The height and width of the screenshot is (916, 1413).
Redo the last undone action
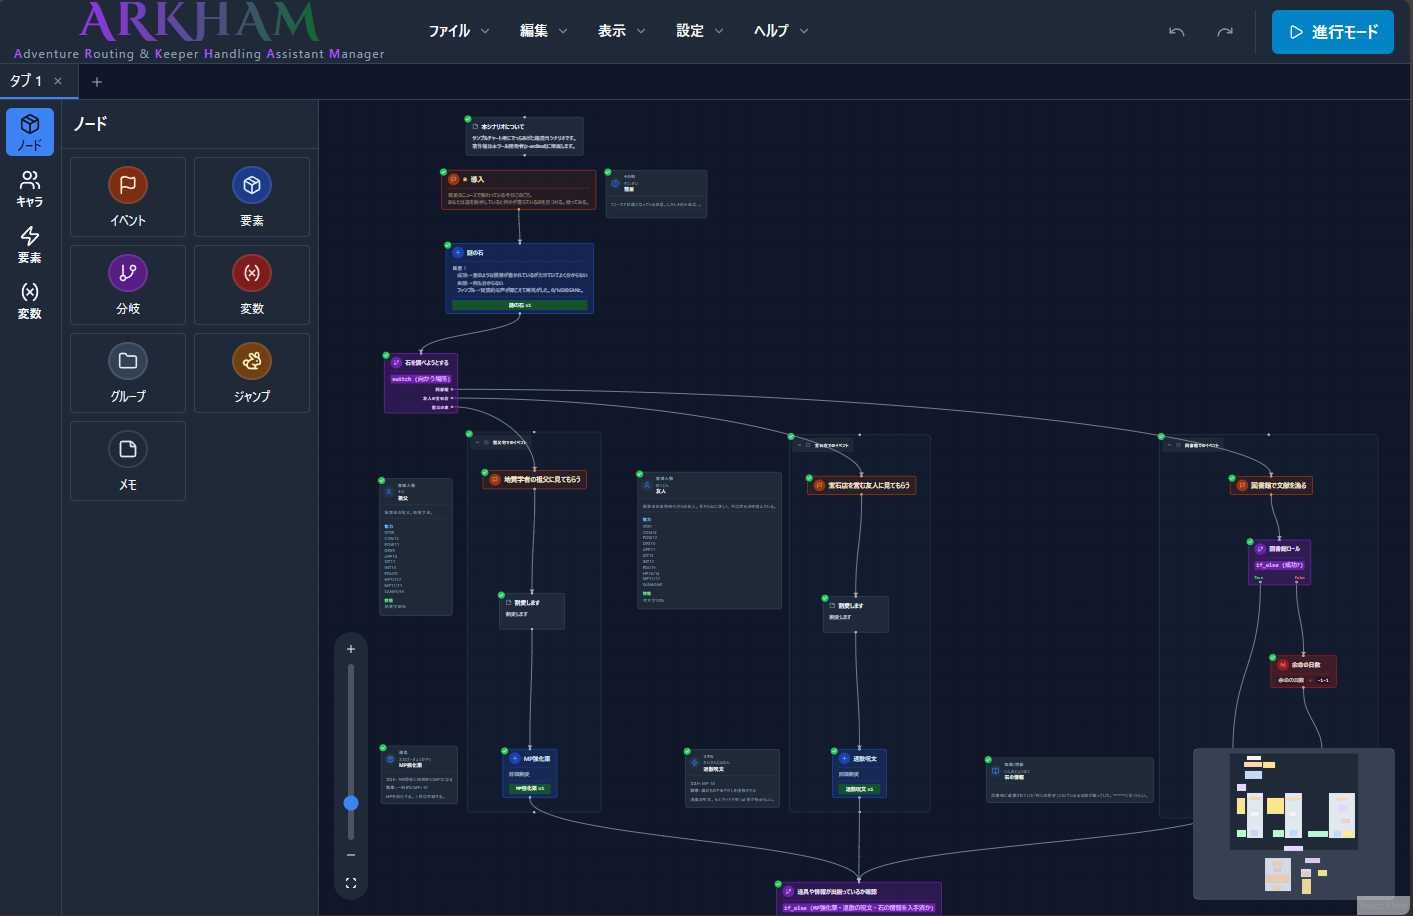(1225, 32)
